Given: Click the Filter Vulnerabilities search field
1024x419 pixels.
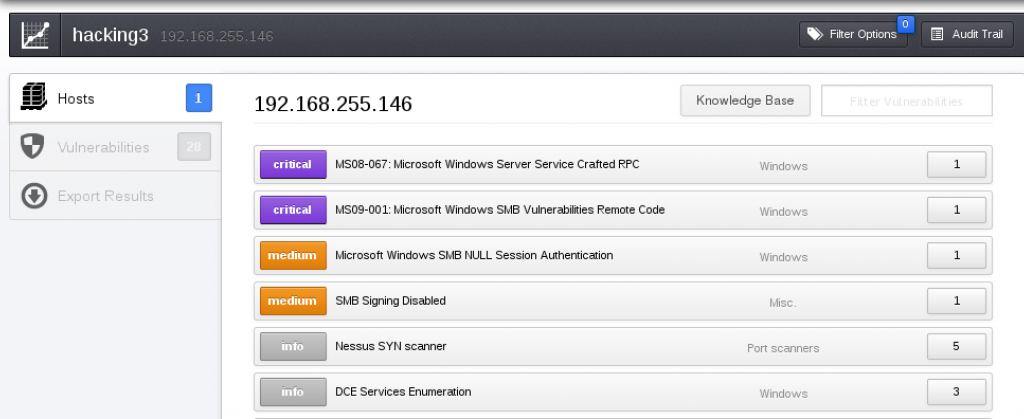Looking at the screenshot, I should tap(906, 101).
